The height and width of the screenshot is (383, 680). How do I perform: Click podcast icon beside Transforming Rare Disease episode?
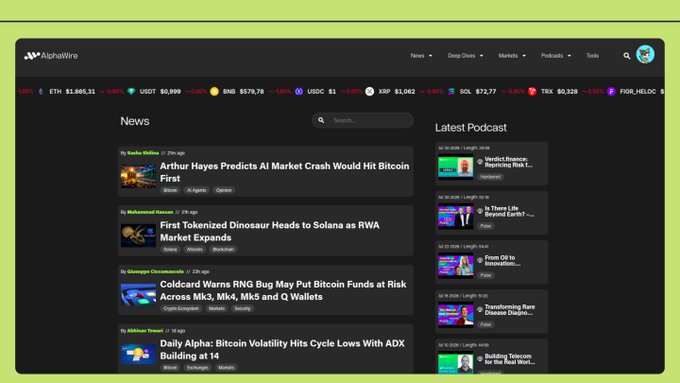point(480,310)
